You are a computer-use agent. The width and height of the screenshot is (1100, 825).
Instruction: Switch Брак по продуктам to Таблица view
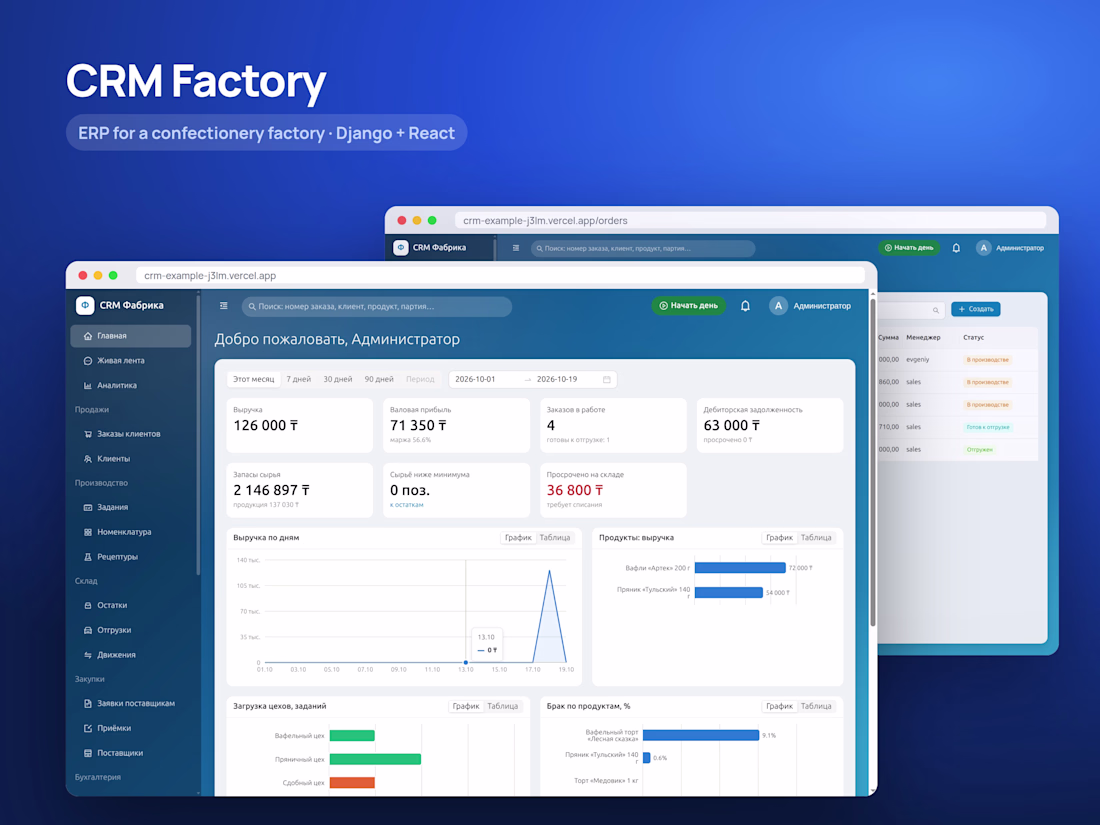(x=816, y=706)
